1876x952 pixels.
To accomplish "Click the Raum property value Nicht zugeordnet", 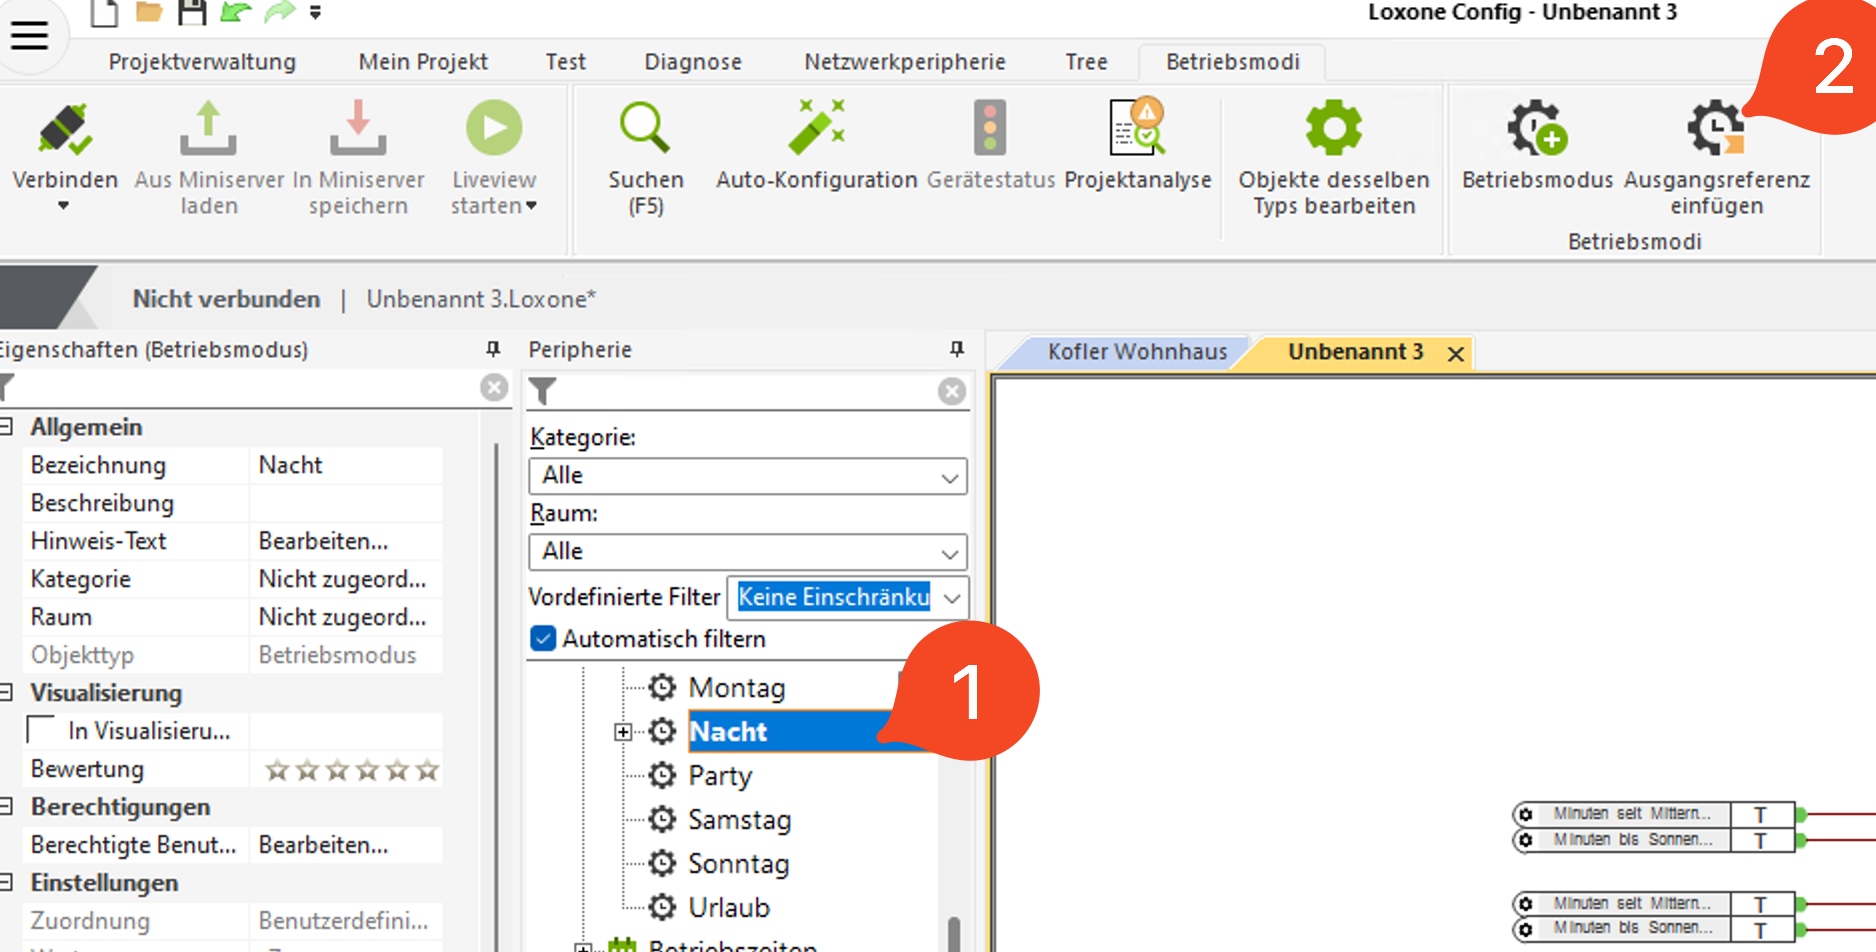I will tap(345, 617).
